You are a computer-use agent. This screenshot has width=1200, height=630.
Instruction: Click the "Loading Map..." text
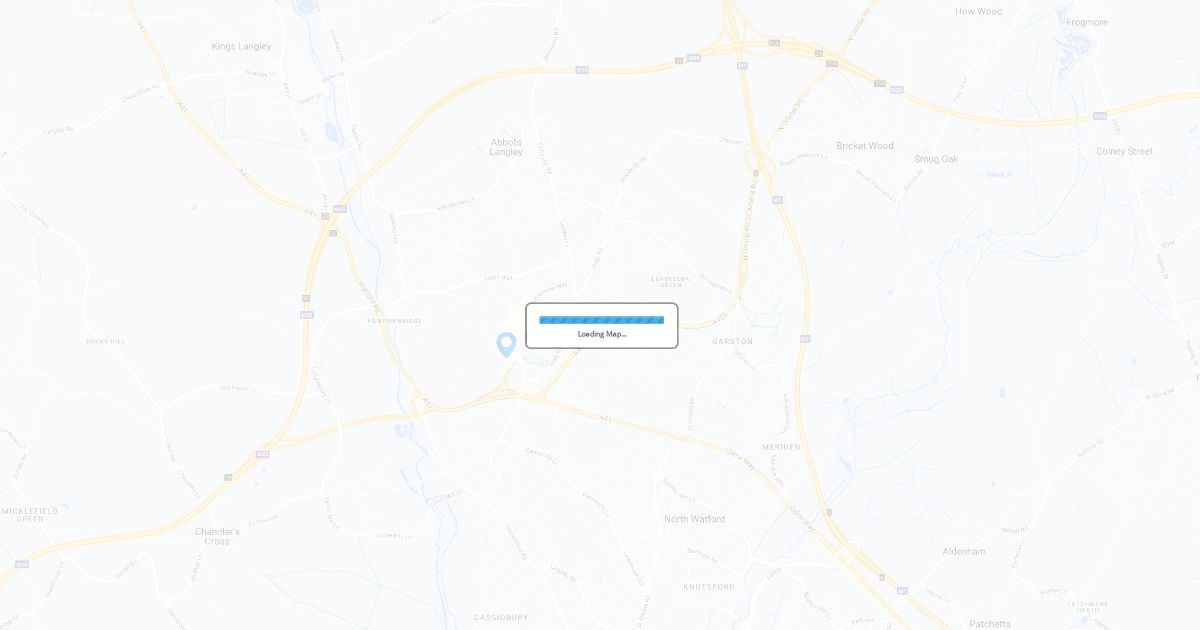coord(602,334)
